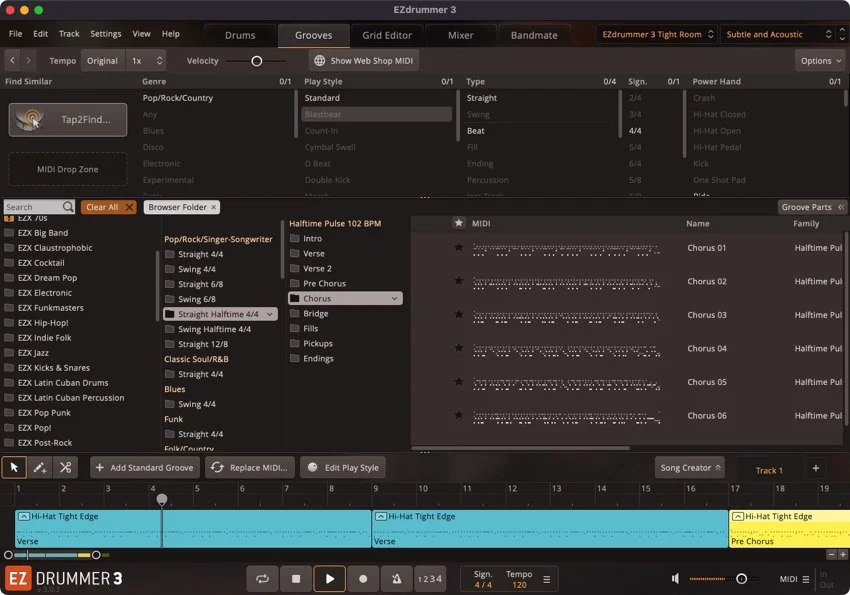Set tempo to Original
Image resolution: width=850 pixels, height=595 pixels.
coord(102,61)
